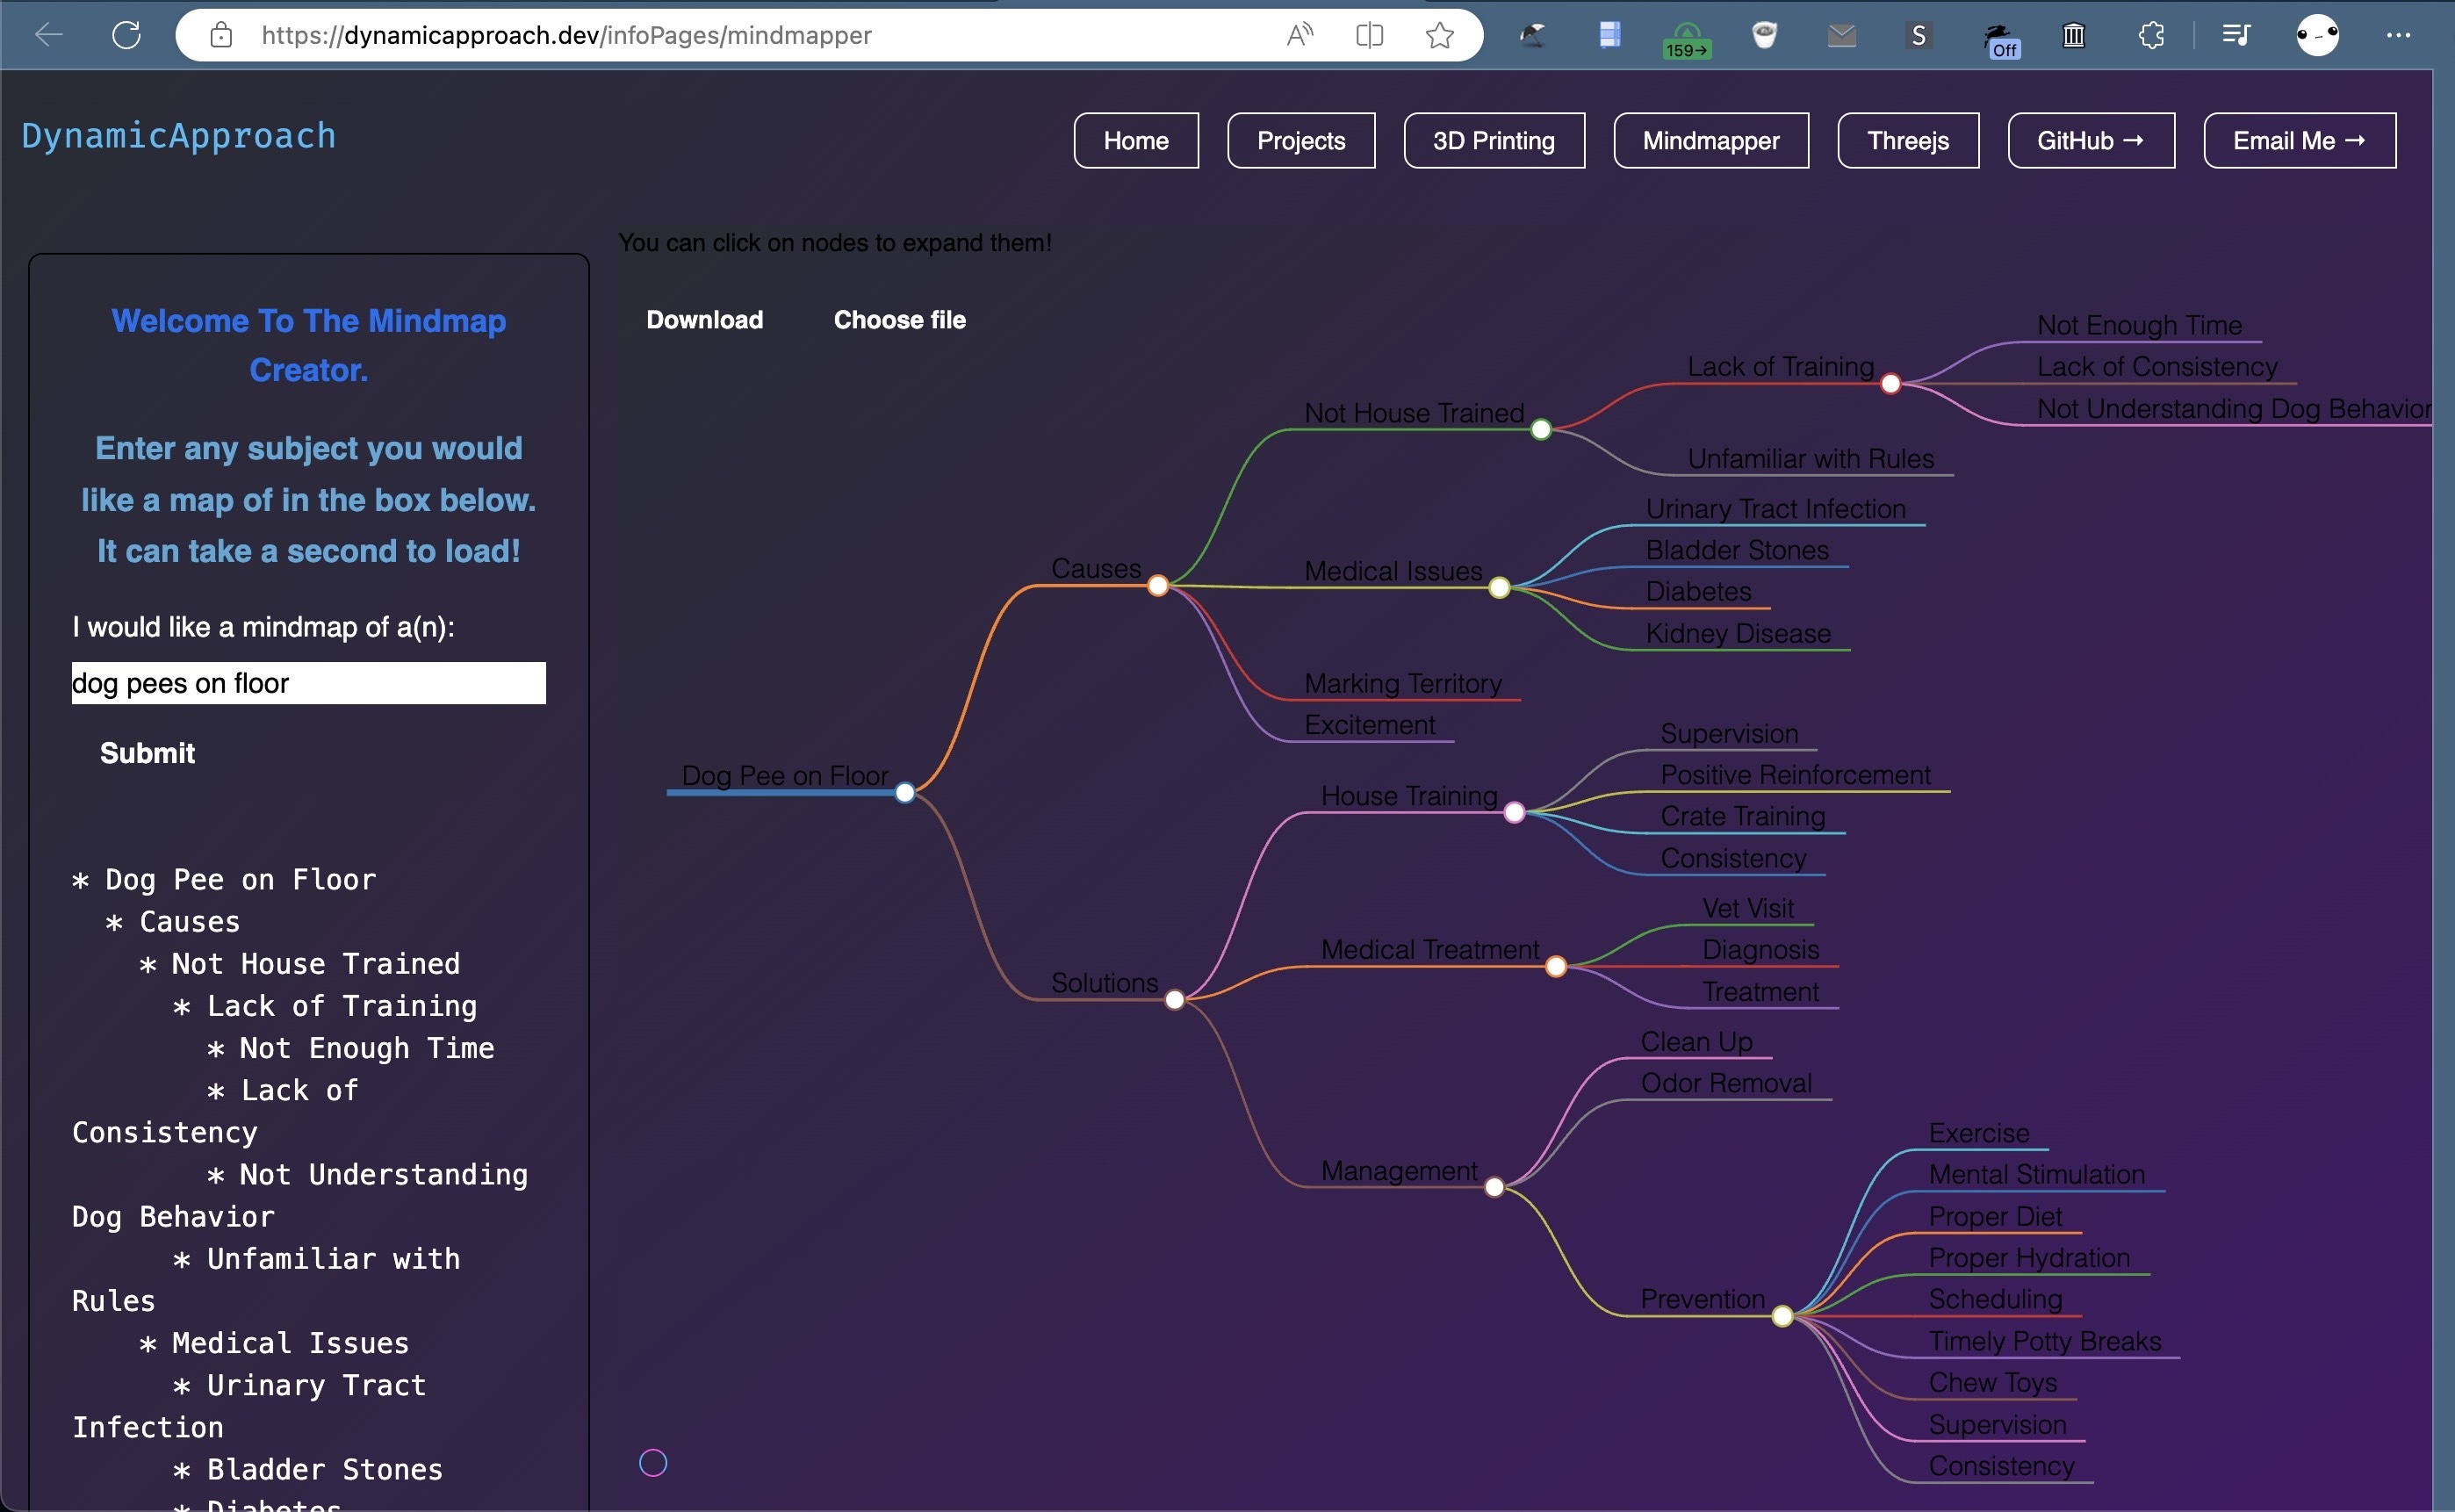2455x1512 pixels.
Task: Click the green shopping extension showing 159
Action: point(1686,38)
